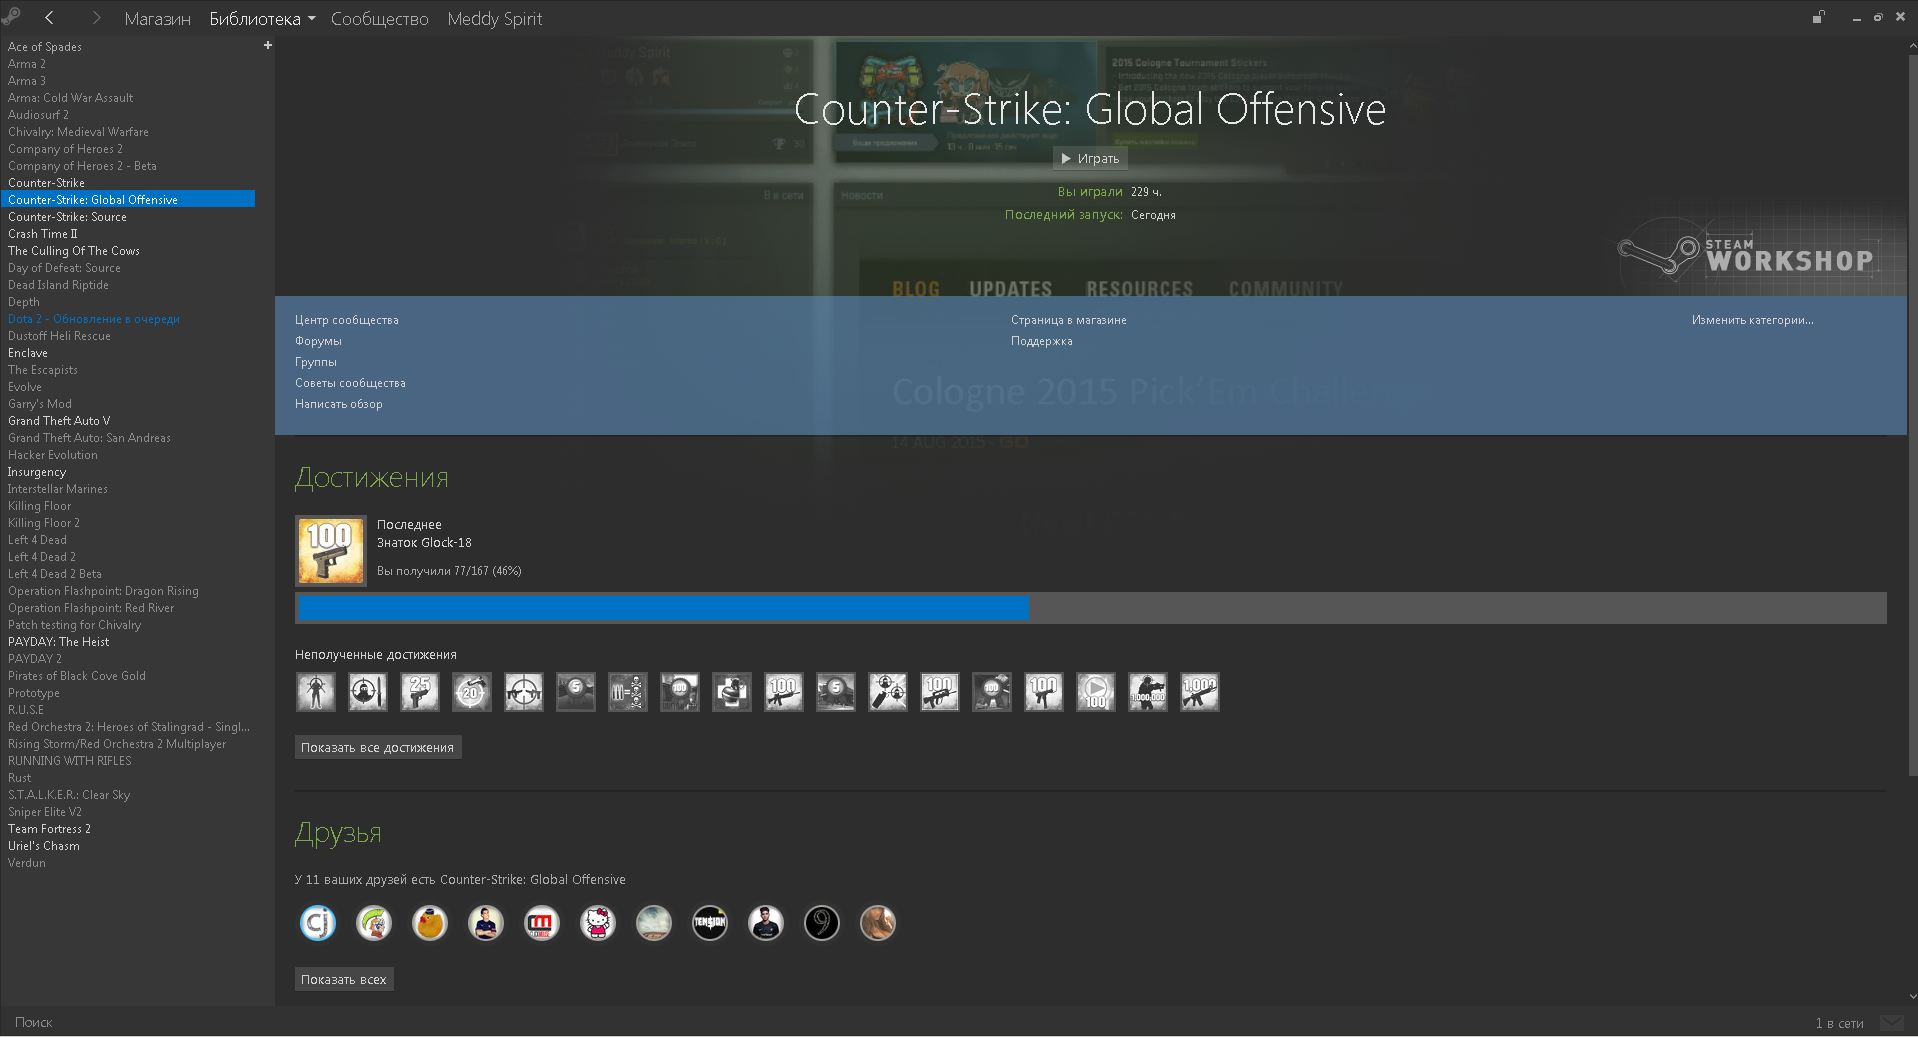Open the Meddy Spirit profile menu
Screen dimensions: 1918x1038
tap(495, 19)
